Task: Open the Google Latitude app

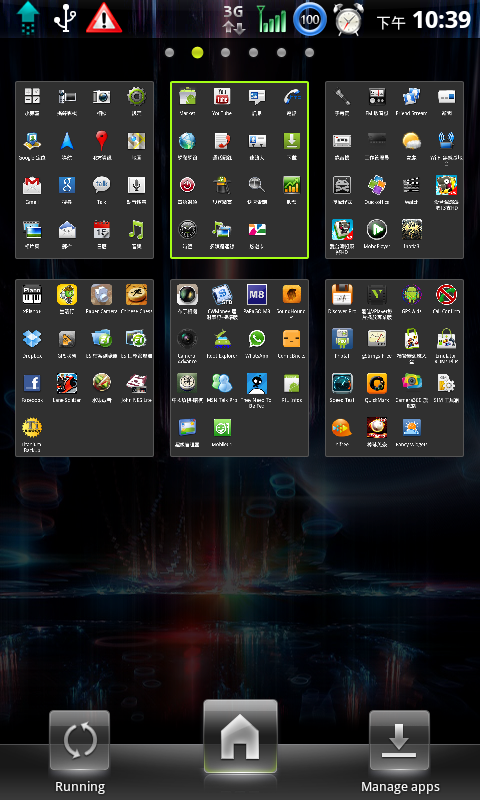Action: tap(32, 140)
